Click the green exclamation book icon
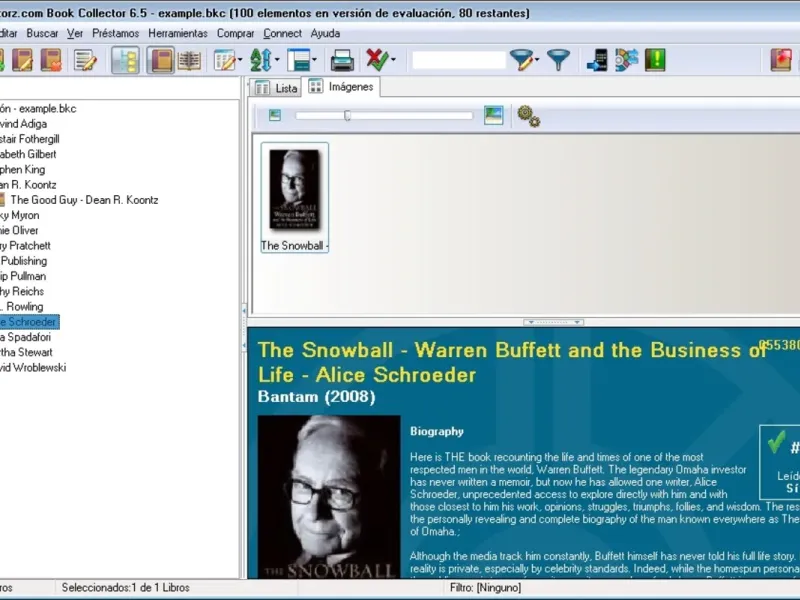This screenshot has width=800, height=600. pos(655,60)
